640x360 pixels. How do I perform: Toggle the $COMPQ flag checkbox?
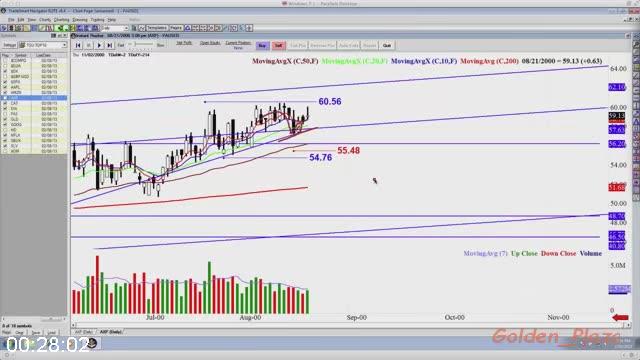(5, 60)
